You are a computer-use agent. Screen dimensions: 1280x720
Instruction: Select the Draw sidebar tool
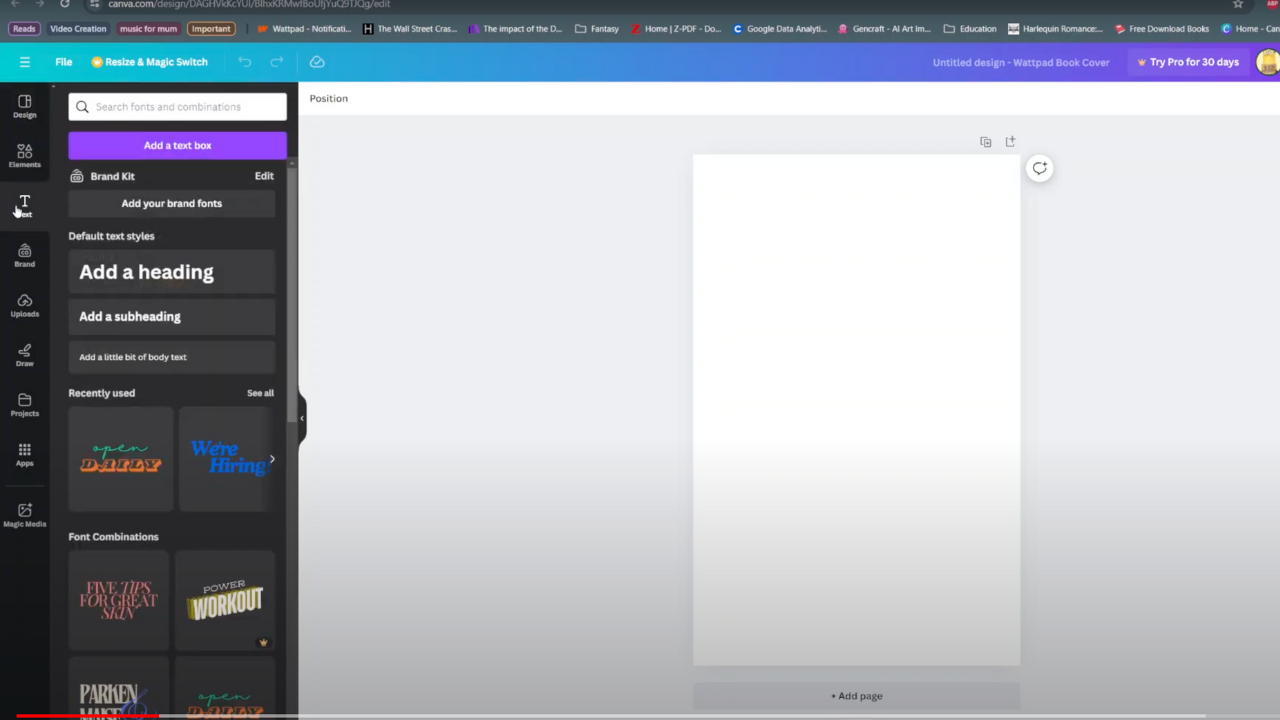pos(24,355)
